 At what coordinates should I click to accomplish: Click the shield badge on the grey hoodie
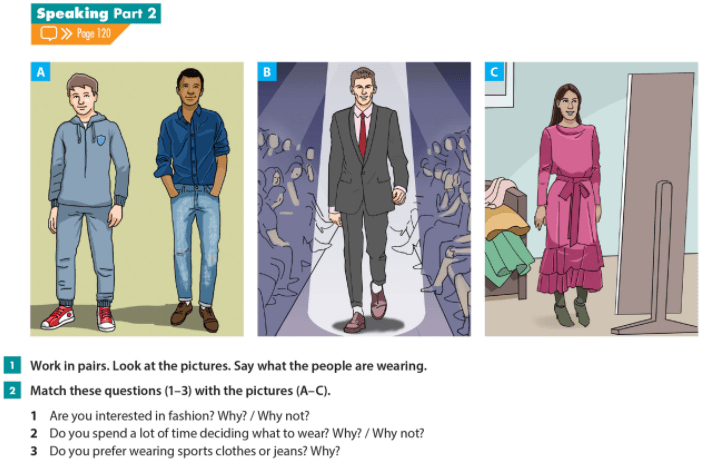pos(101,140)
